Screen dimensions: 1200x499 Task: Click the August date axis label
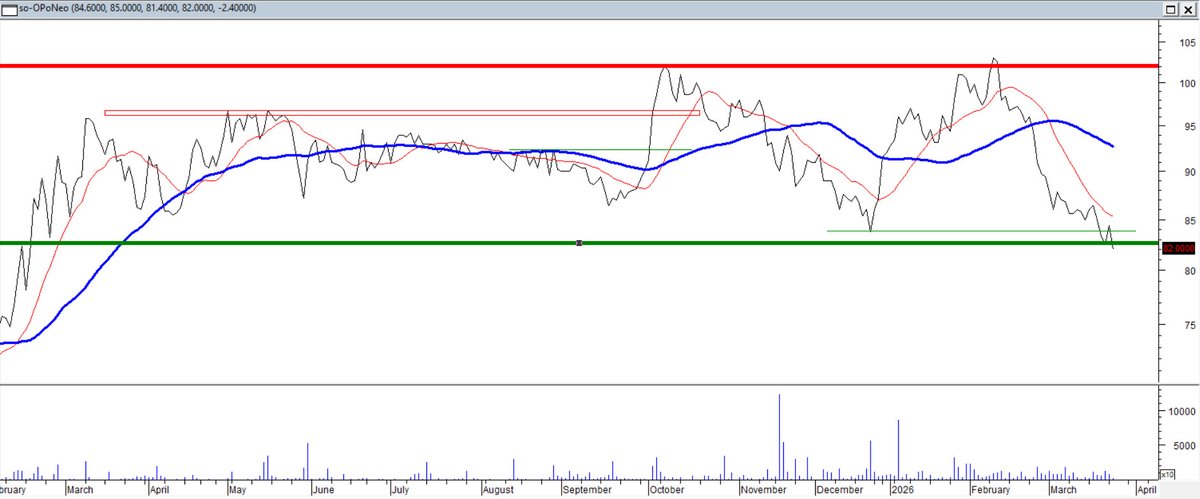pyautogui.click(x=497, y=490)
